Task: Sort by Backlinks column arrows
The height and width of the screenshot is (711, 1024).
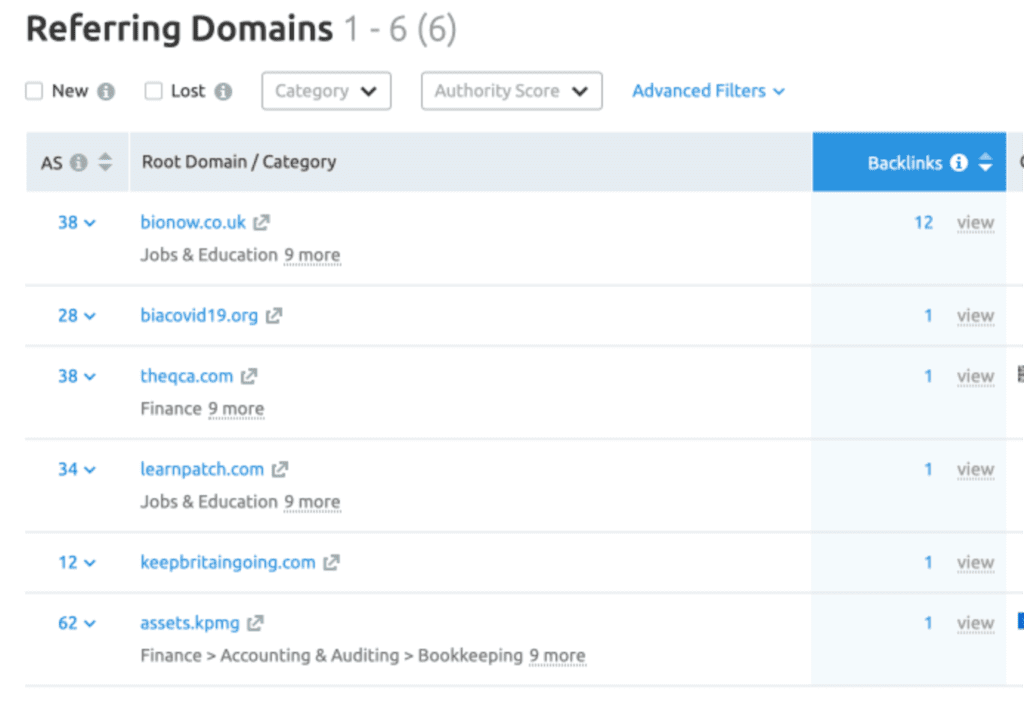Action: coord(985,163)
